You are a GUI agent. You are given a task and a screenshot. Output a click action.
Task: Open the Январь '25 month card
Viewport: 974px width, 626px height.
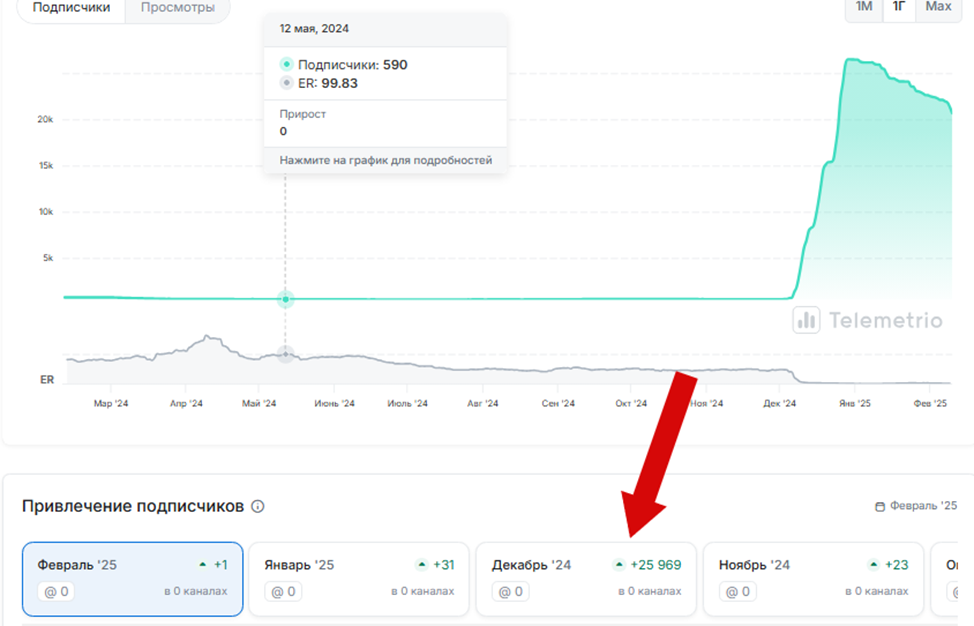pos(358,579)
